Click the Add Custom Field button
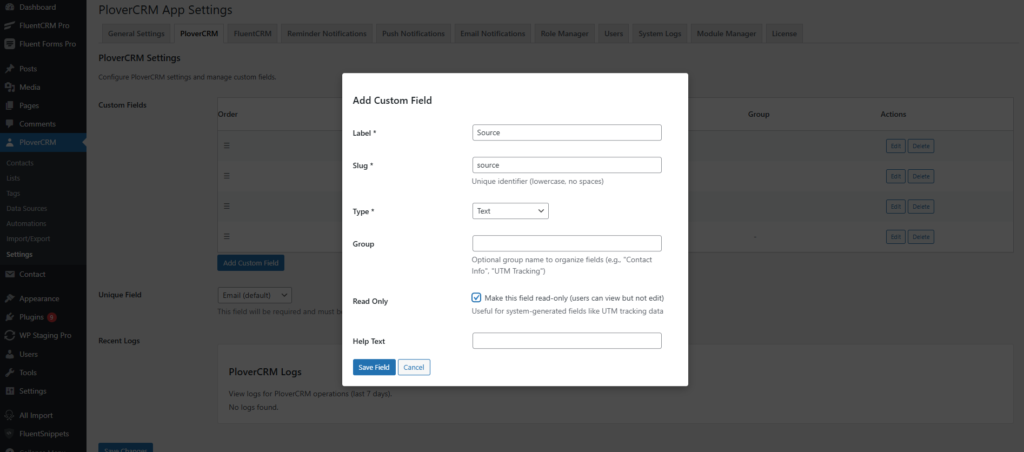The height and width of the screenshot is (452, 1024). tap(251, 263)
